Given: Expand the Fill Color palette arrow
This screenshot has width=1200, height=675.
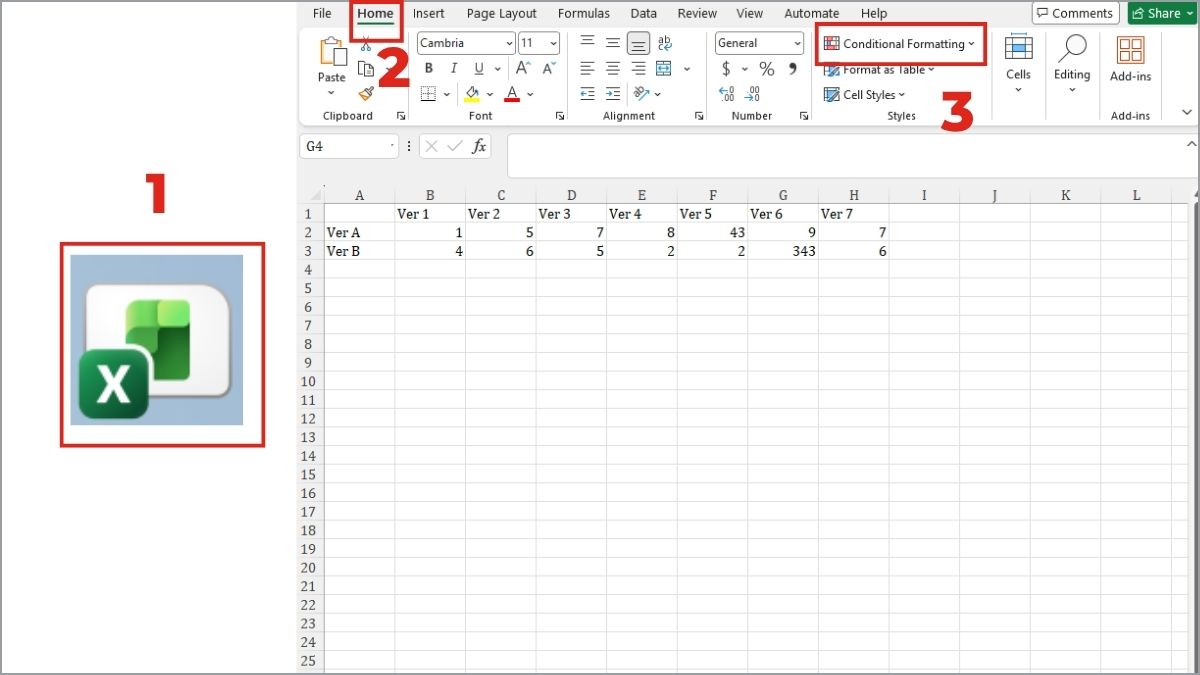Looking at the screenshot, I should pyautogui.click(x=490, y=94).
